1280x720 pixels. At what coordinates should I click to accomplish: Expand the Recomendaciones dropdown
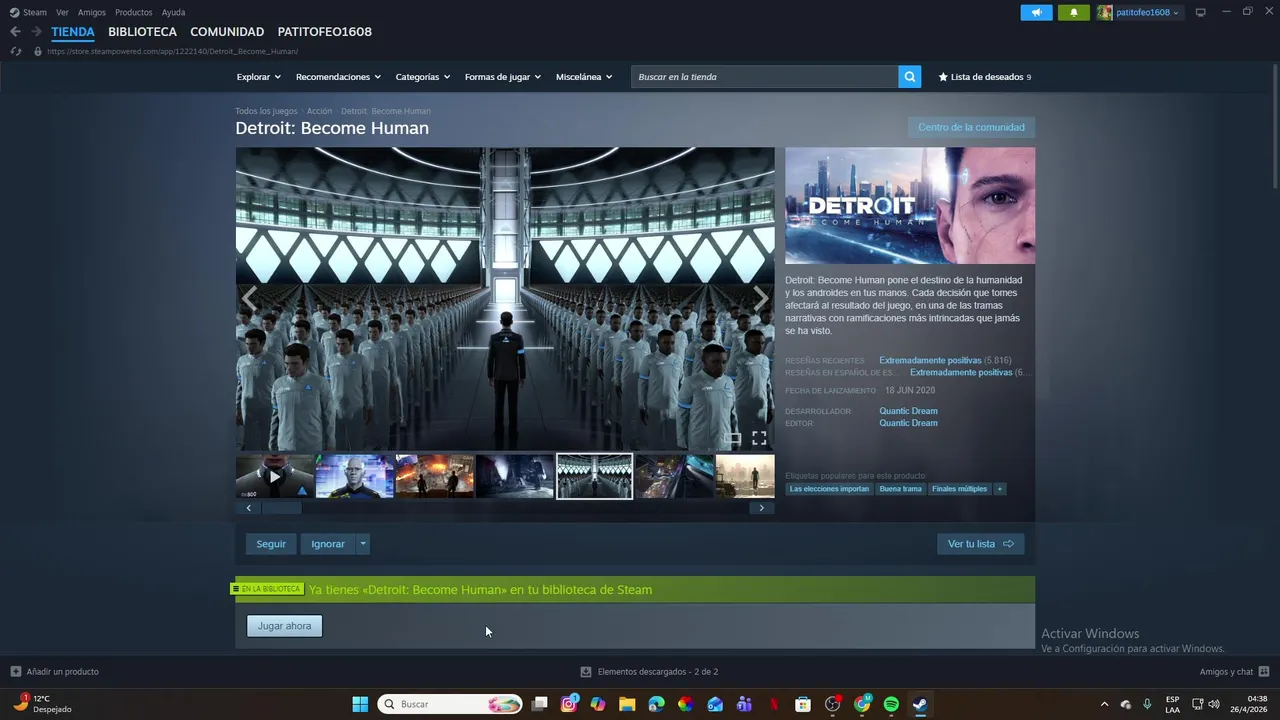point(338,77)
